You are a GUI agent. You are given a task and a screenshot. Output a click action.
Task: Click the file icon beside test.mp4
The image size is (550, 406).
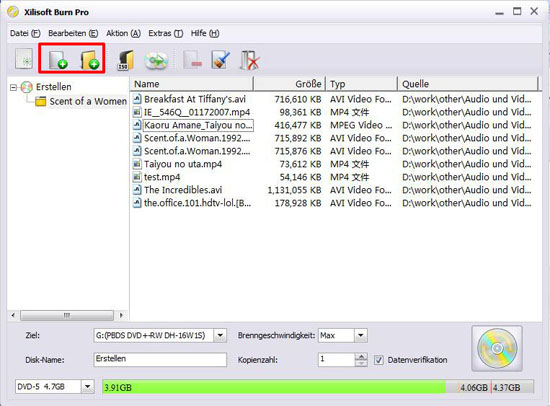(137, 177)
